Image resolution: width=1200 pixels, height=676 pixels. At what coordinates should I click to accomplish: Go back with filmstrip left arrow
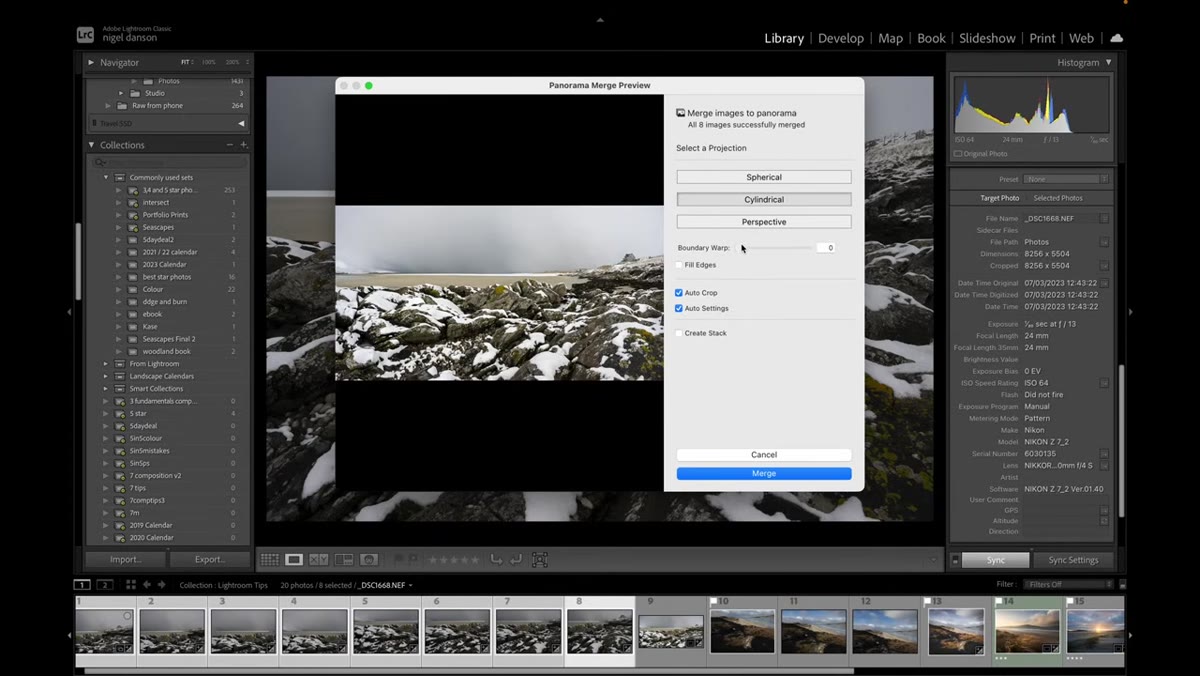click(147, 585)
